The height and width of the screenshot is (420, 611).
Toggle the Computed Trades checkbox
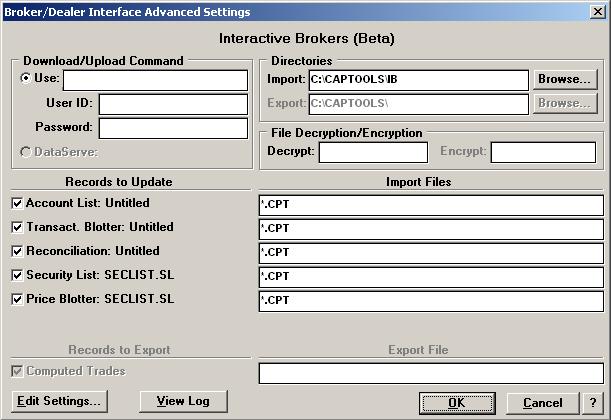click(x=17, y=371)
